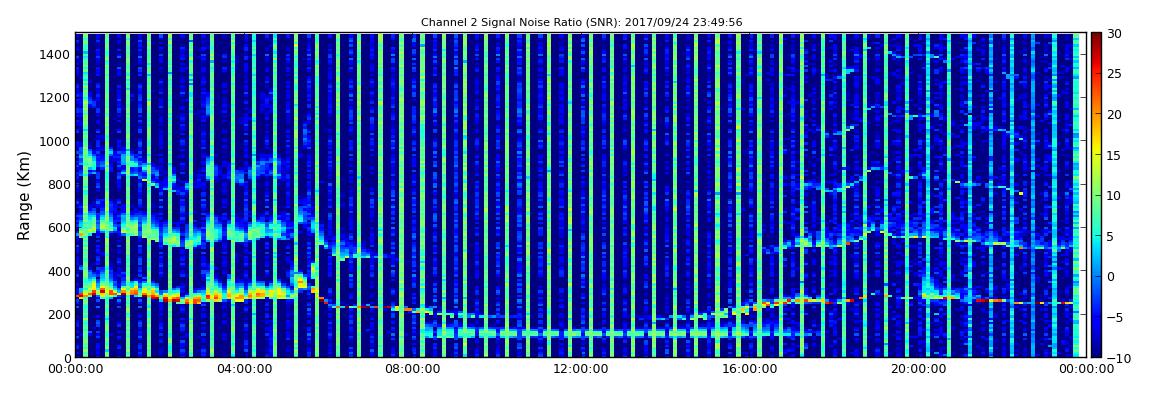Click the colorbar value 15
Image resolution: width=1150 pixels, height=407 pixels.
1115,155
